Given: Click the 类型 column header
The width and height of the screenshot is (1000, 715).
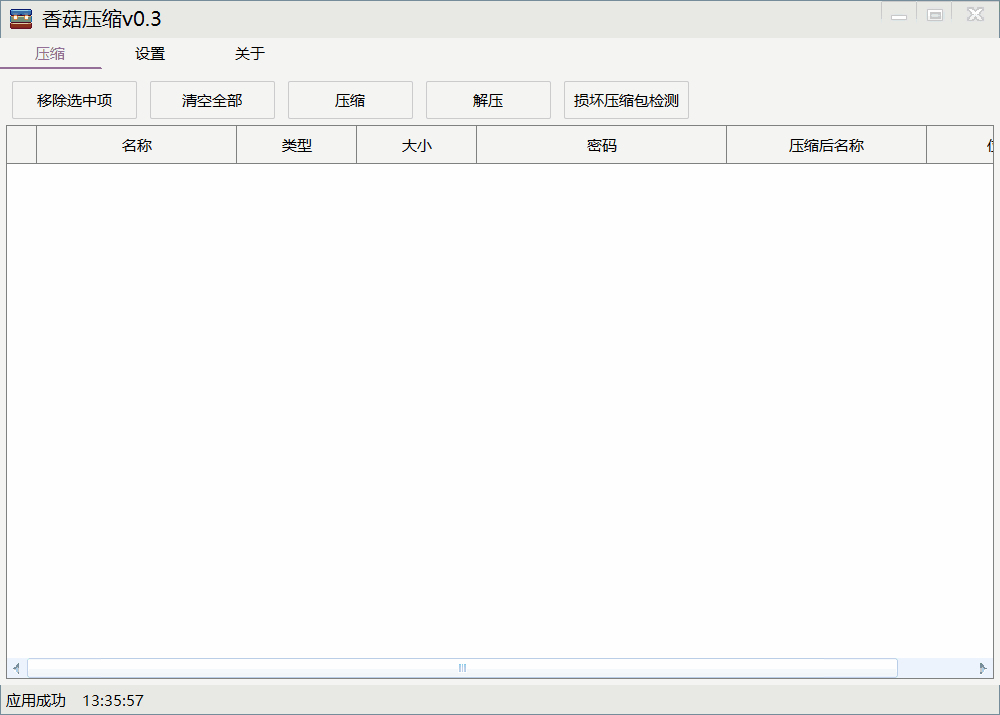Looking at the screenshot, I should point(295,144).
